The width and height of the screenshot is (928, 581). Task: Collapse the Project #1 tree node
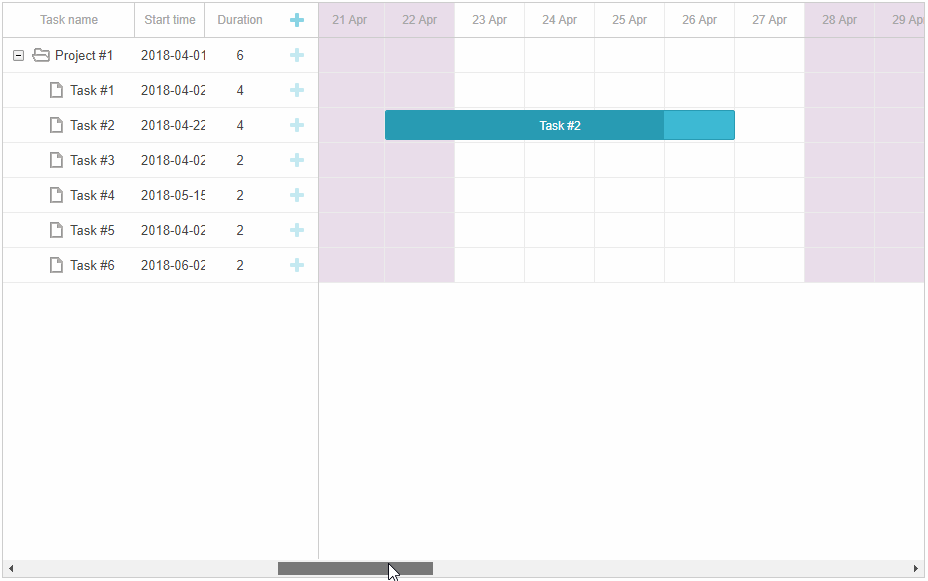click(x=18, y=56)
